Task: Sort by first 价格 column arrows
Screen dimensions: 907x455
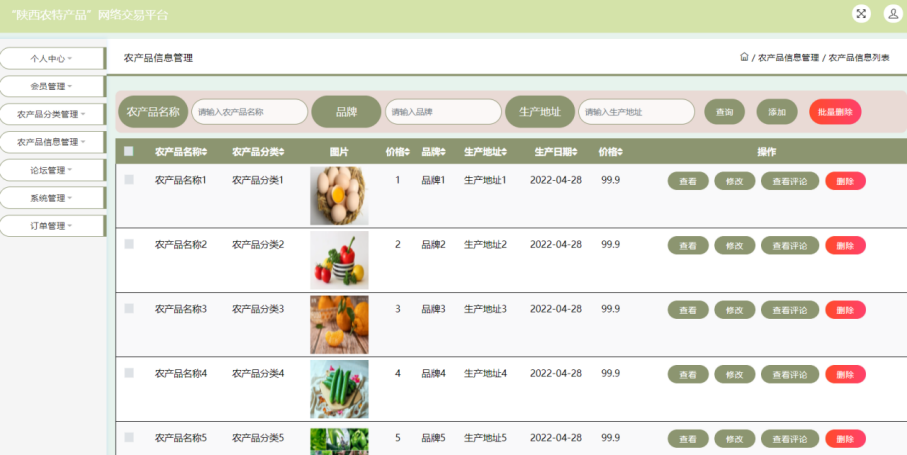Action: click(x=407, y=152)
